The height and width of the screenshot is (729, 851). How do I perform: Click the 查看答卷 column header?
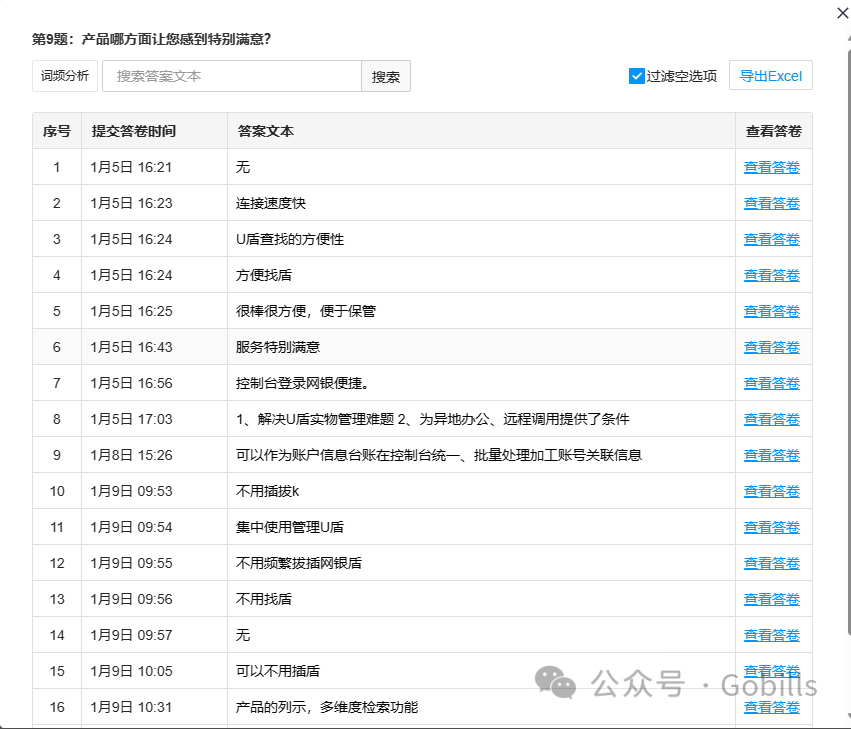coord(773,131)
